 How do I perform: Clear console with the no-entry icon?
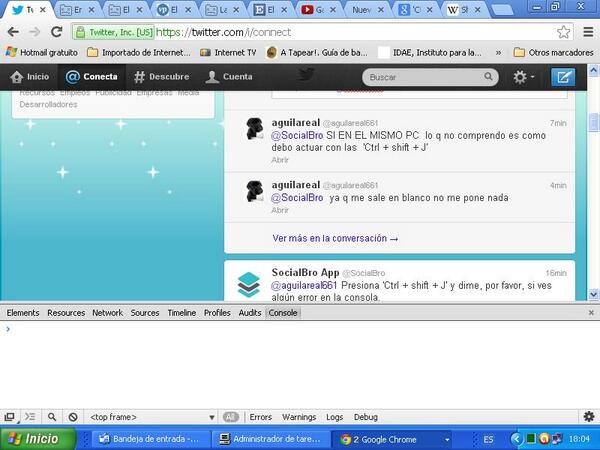(73, 417)
